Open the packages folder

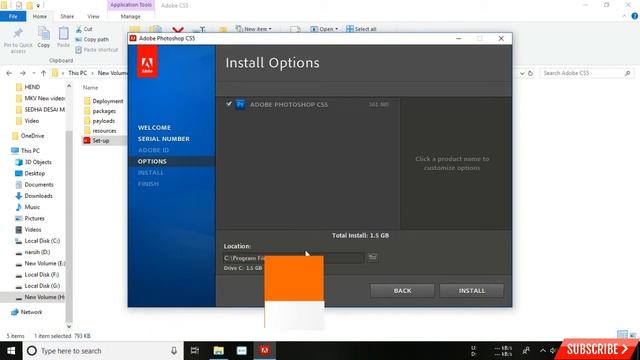[100, 111]
